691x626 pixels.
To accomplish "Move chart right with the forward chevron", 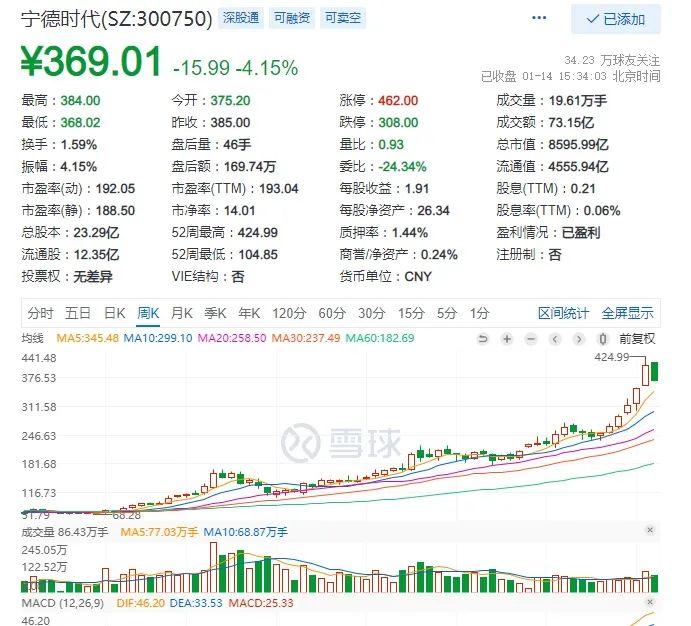I will (579, 339).
